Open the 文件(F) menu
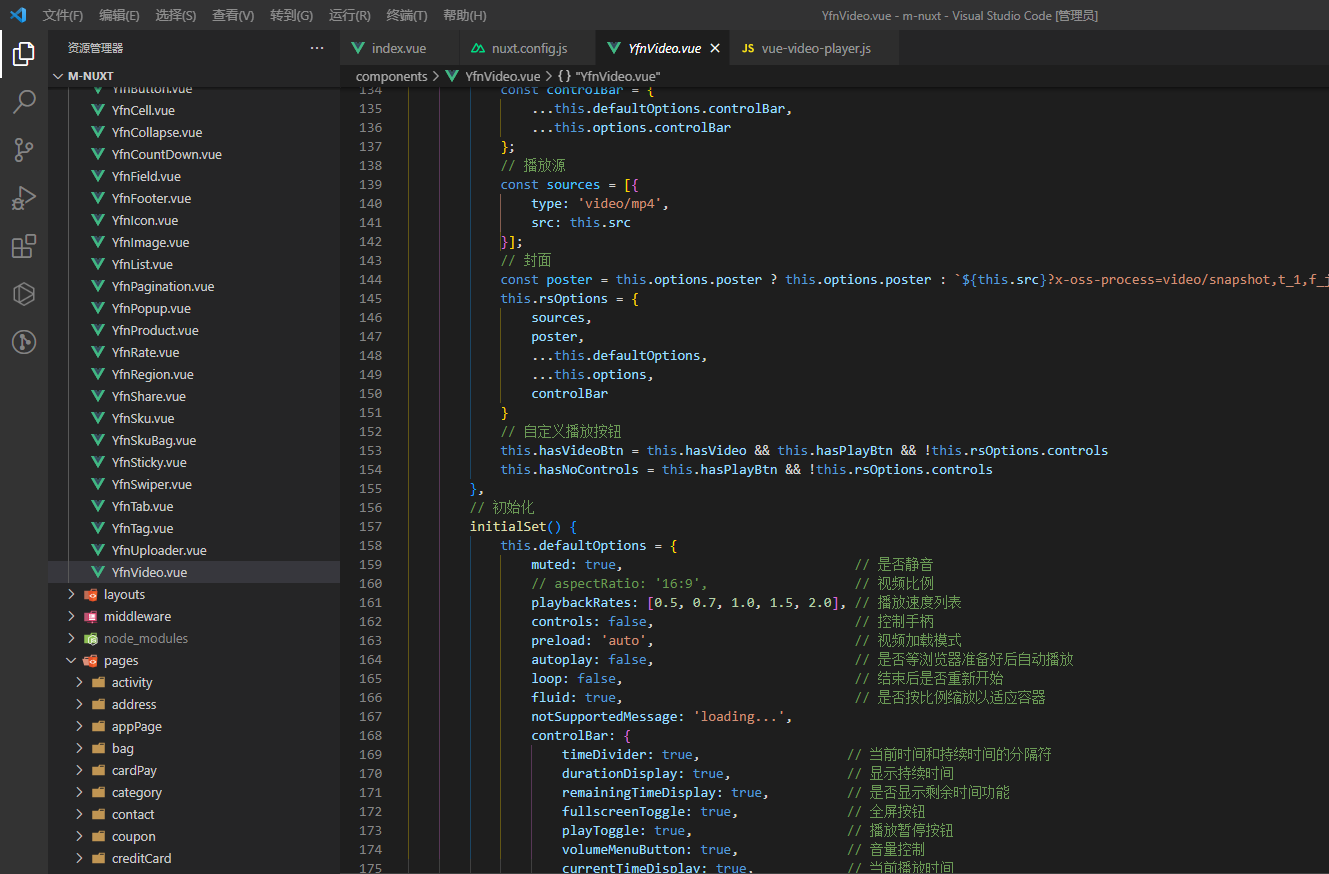The image size is (1329, 874). tap(63, 15)
